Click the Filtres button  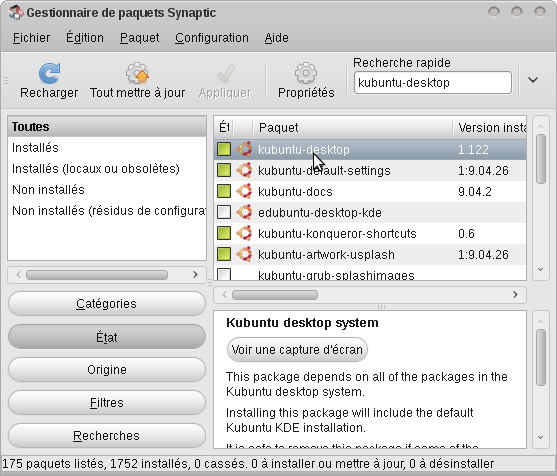(x=107, y=403)
